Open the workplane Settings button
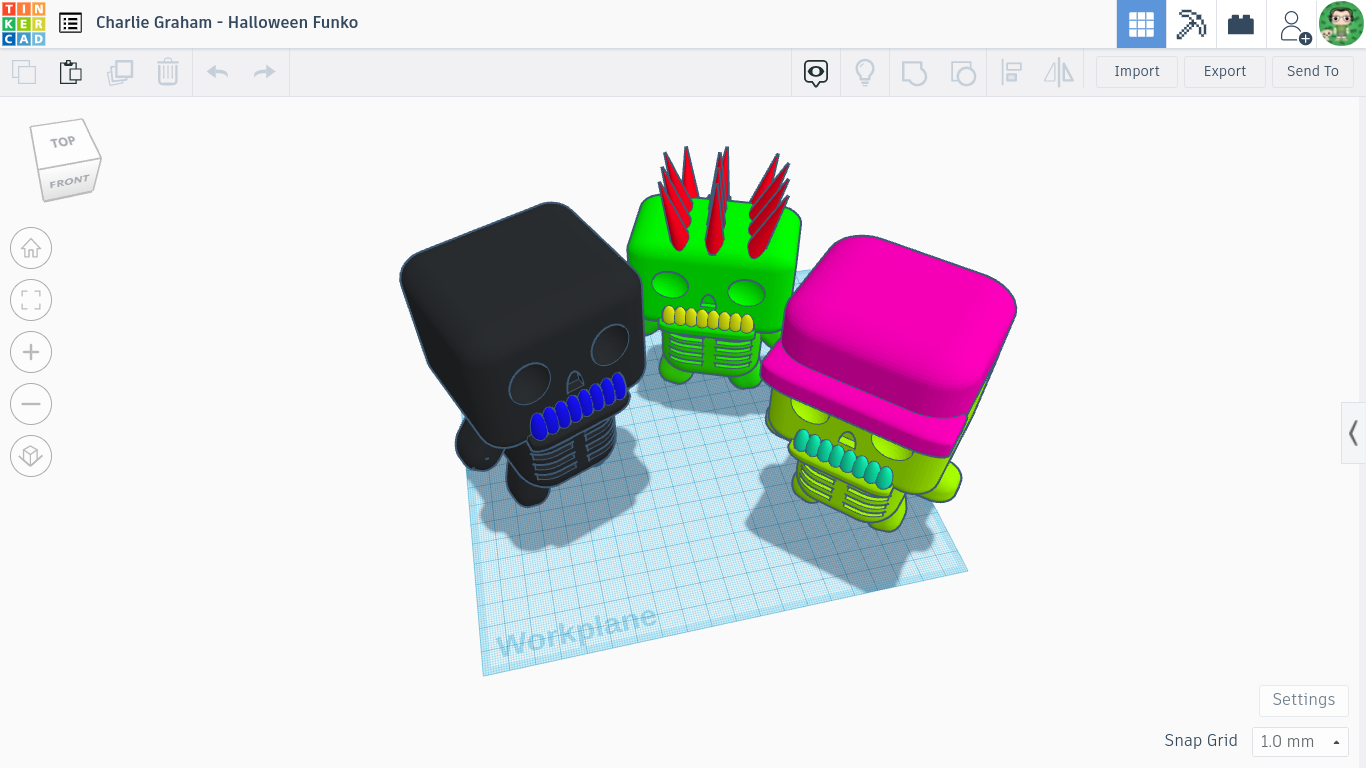The height and width of the screenshot is (768, 1366). tap(1304, 700)
